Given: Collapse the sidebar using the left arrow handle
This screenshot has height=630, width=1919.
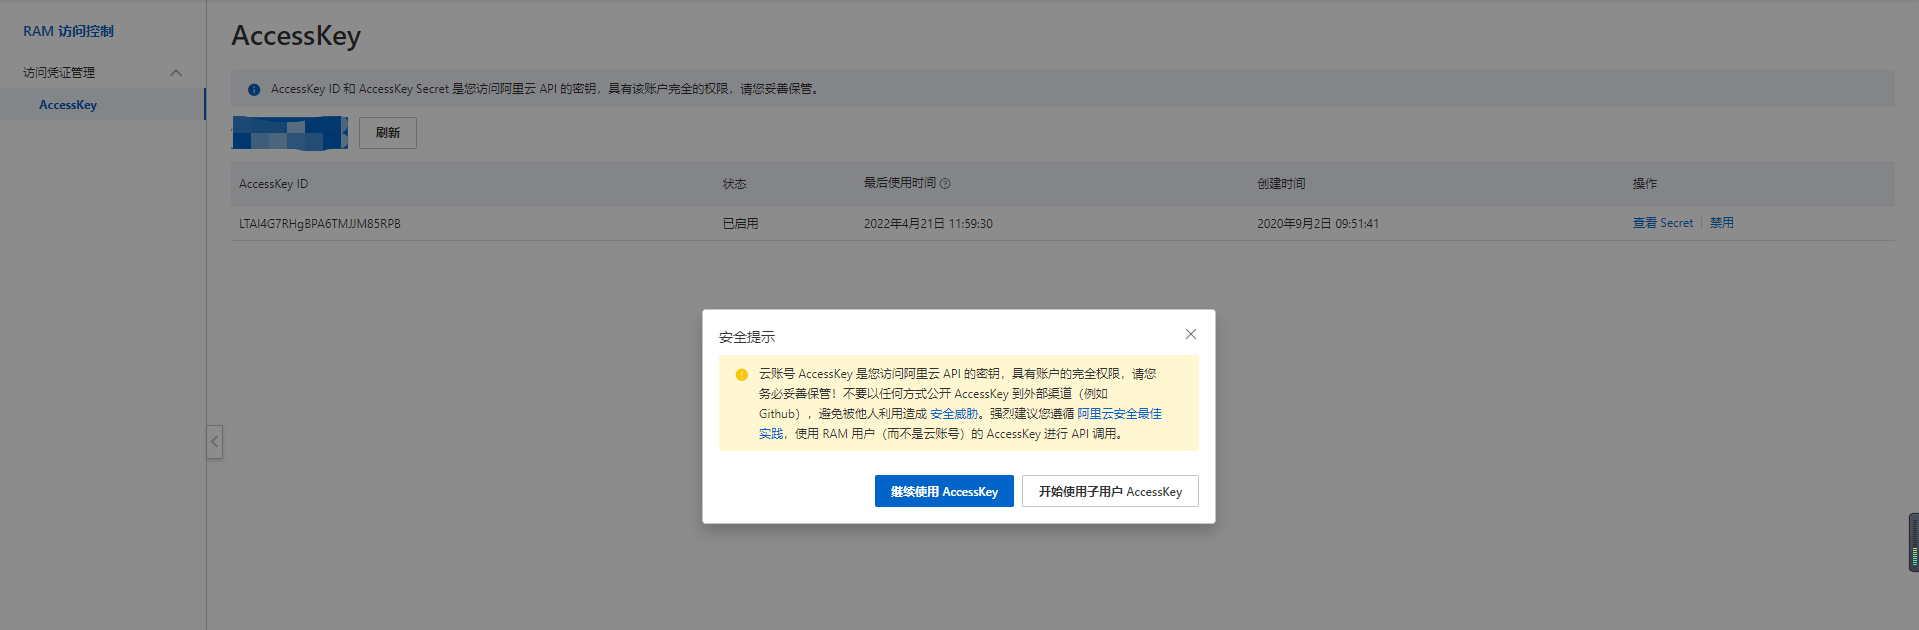Looking at the screenshot, I should (214, 441).
